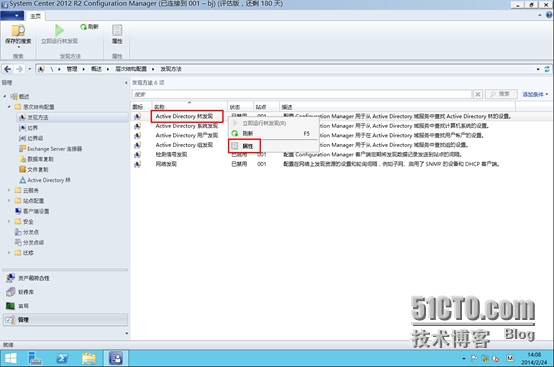
Task: Switch to 管理 workspace button
Action: point(65,320)
